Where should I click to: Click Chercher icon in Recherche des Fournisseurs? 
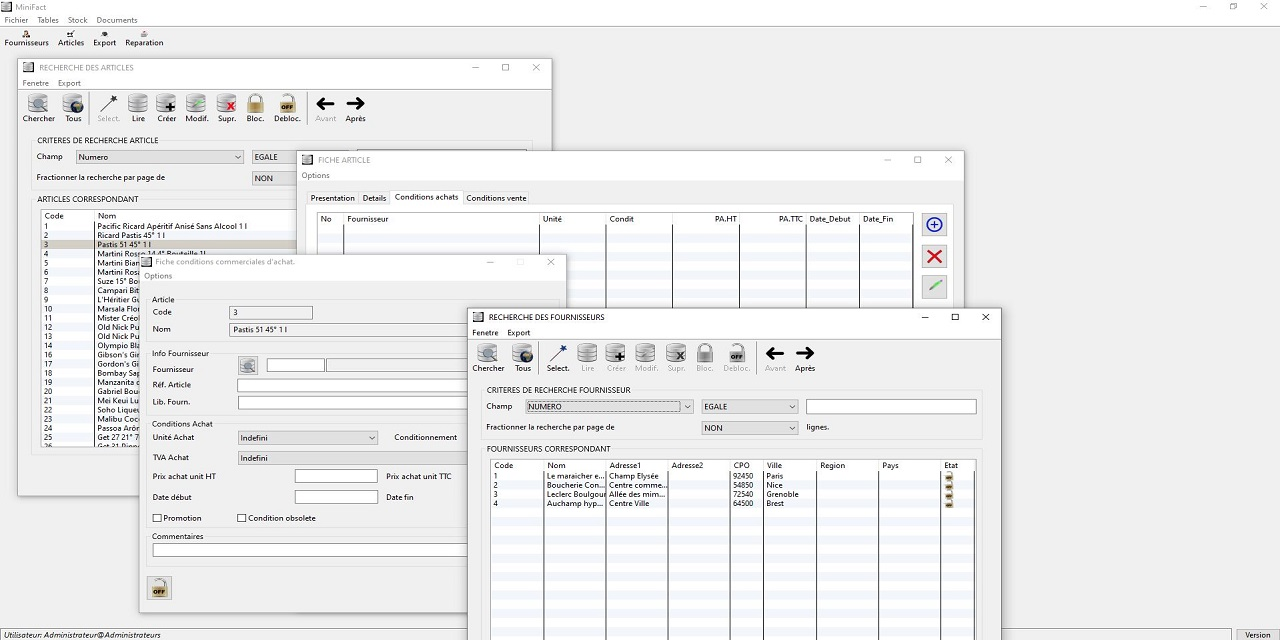tap(488, 354)
